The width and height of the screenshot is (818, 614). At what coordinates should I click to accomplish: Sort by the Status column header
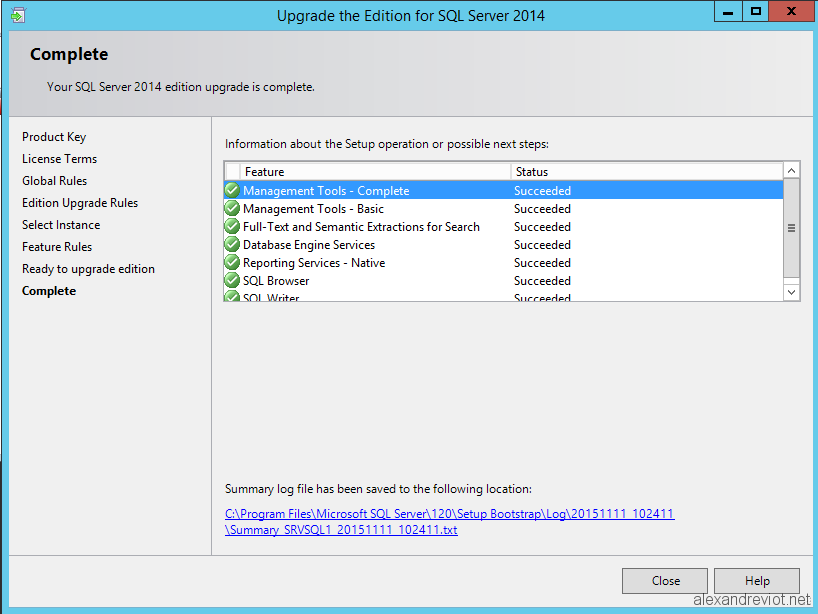tap(647, 172)
